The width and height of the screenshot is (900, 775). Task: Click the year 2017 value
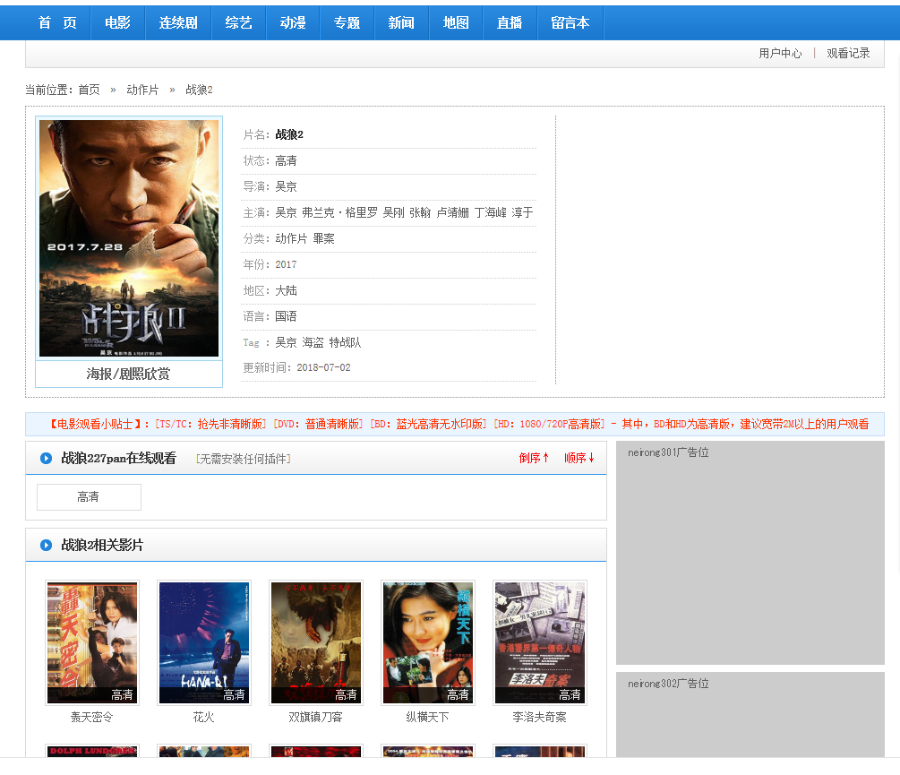tap(286, 265)
